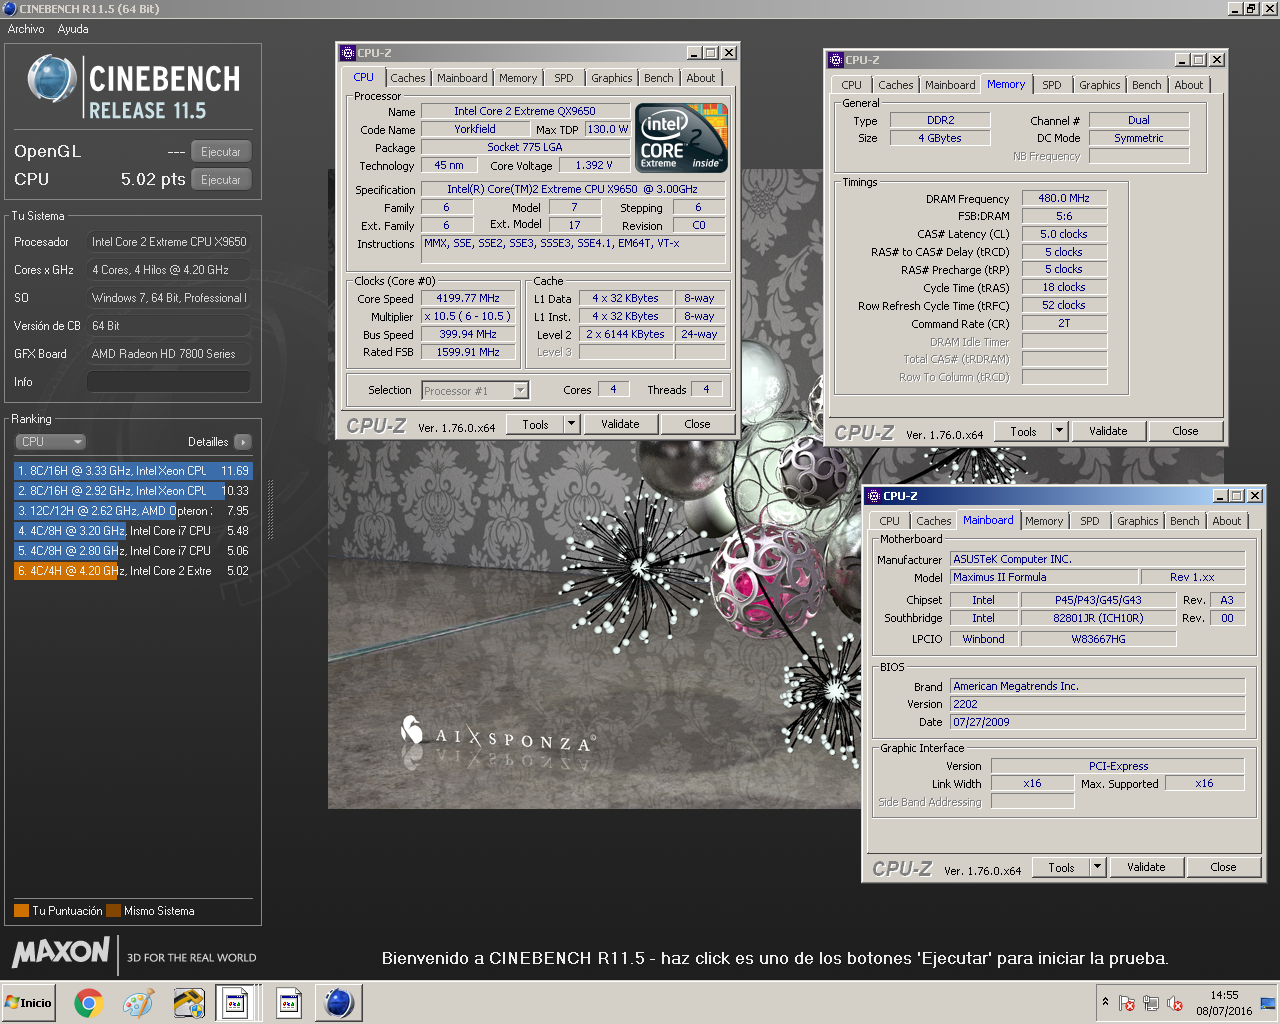The width and height of the screenshot is (1280, 1024).
Task: Click the tray volume muted speaker icon
Action: tap(1175, 1004)
